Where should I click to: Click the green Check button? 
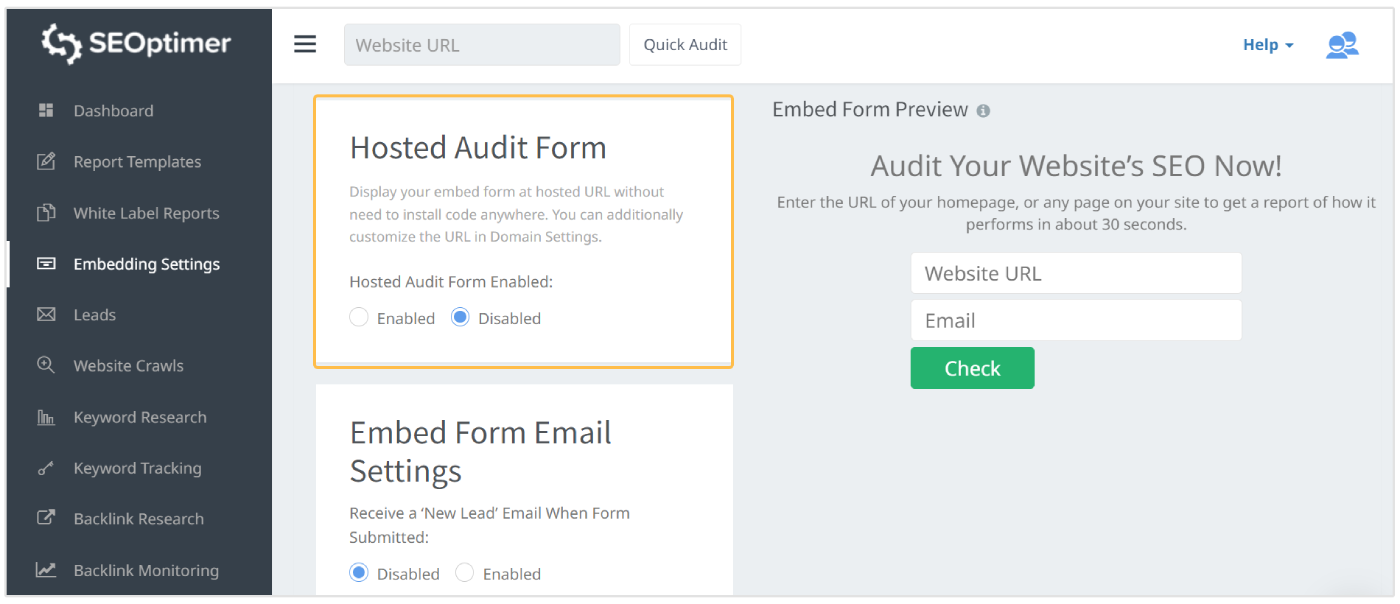click(x=971, y=368)
